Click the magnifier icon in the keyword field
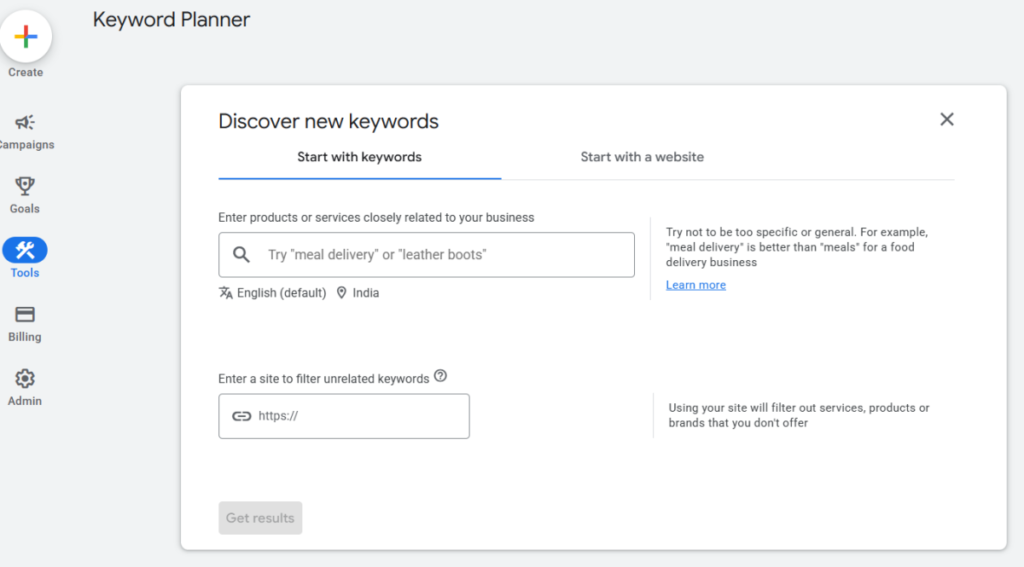 241,255
